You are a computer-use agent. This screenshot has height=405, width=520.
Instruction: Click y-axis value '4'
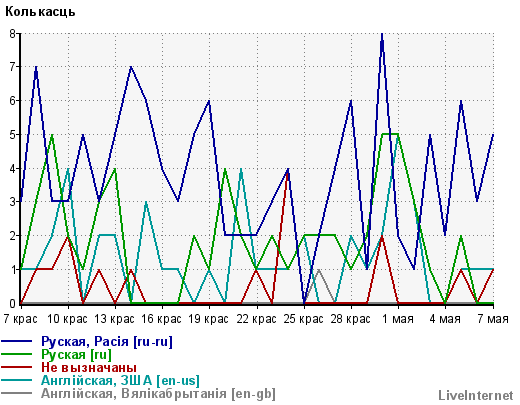(13, 168)
